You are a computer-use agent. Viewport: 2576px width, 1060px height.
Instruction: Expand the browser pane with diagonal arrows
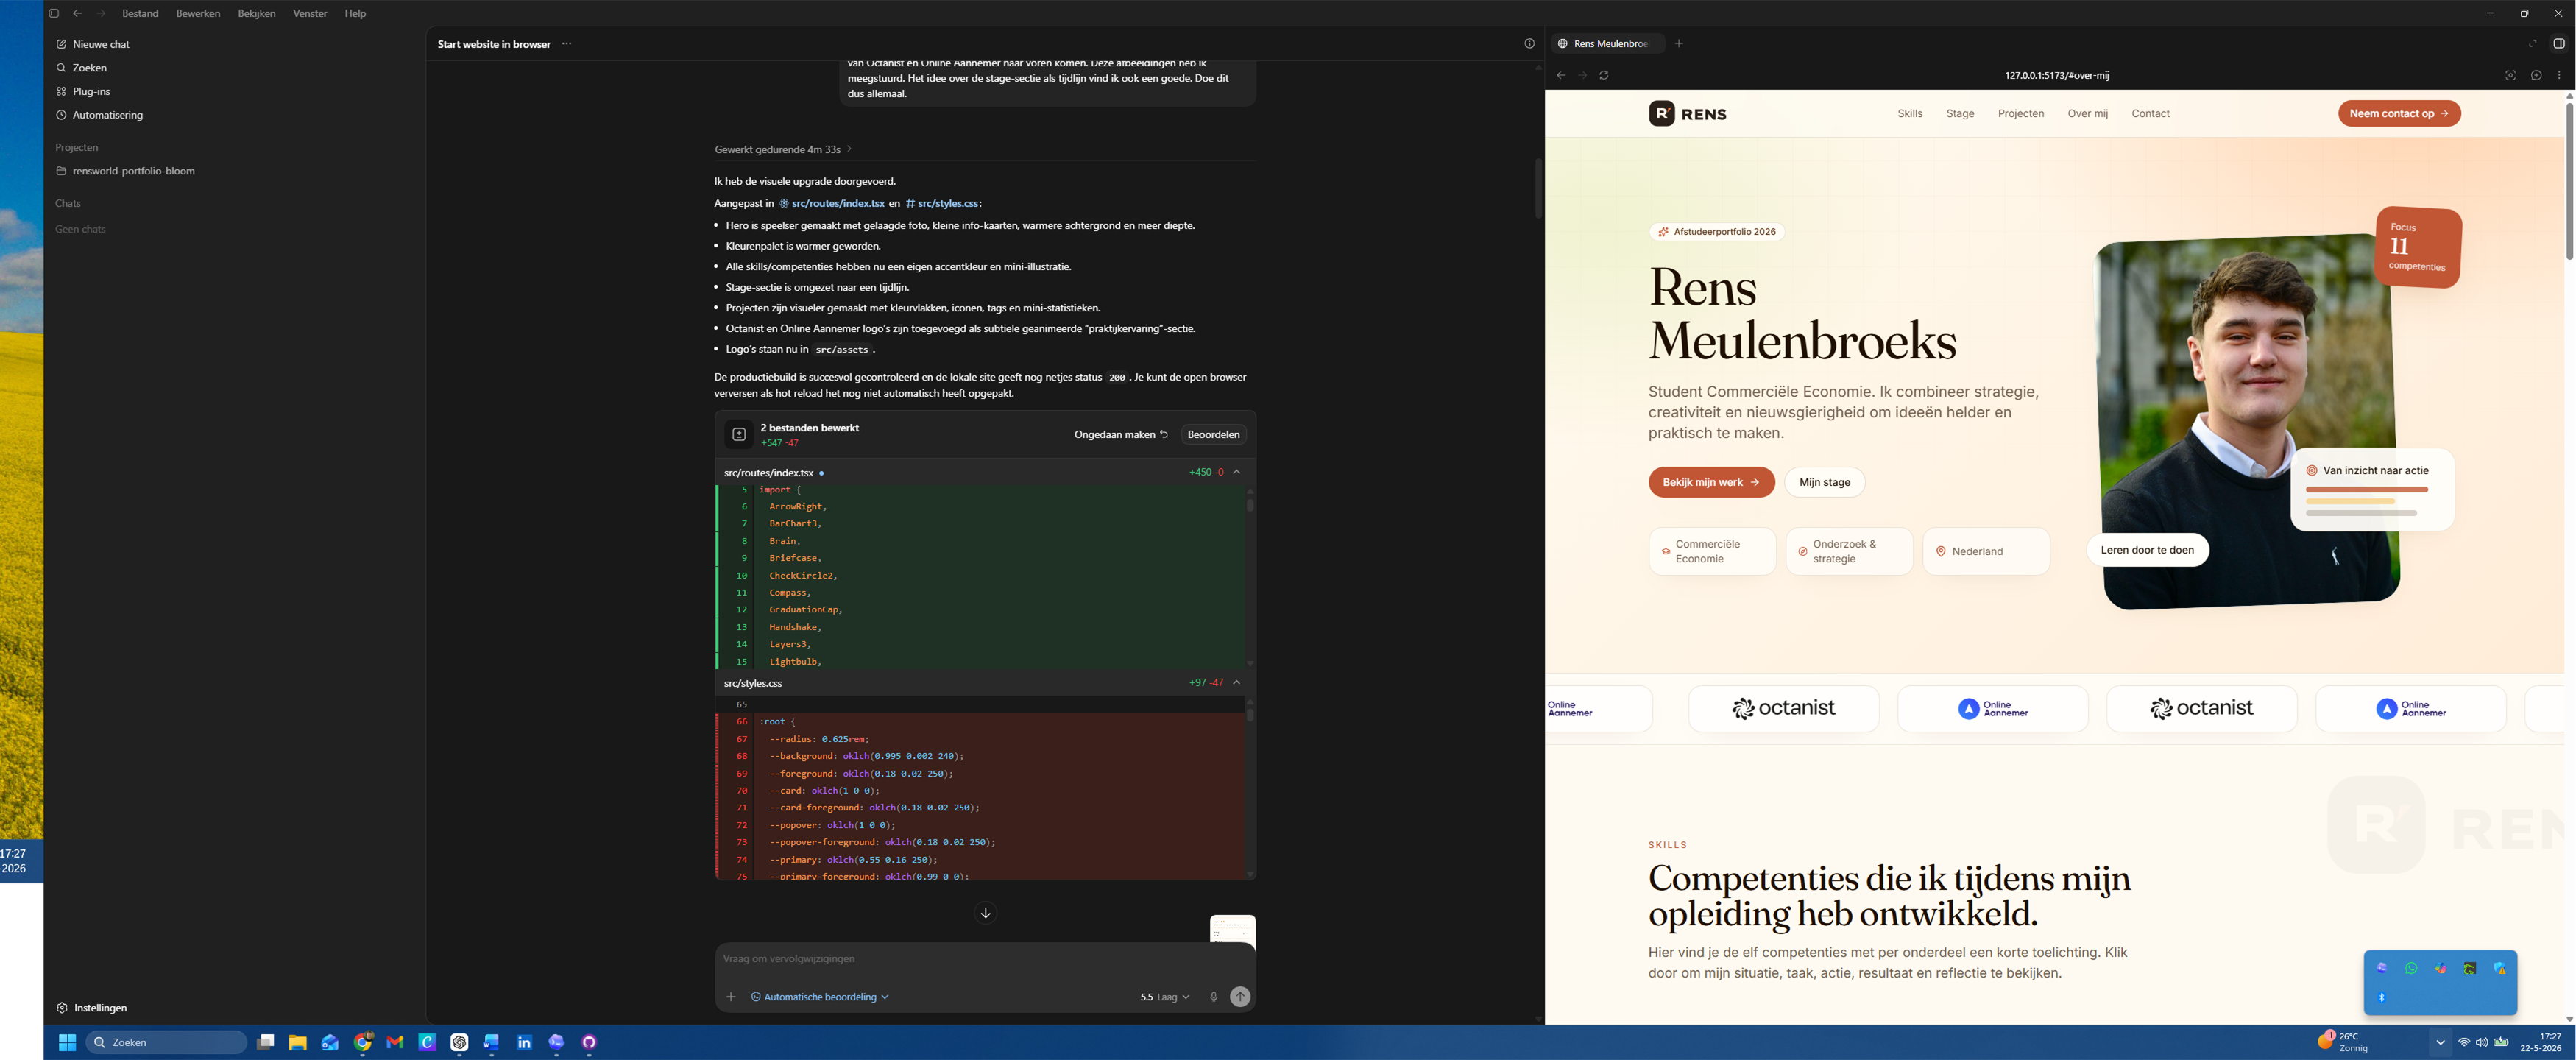pos(2533,44)
